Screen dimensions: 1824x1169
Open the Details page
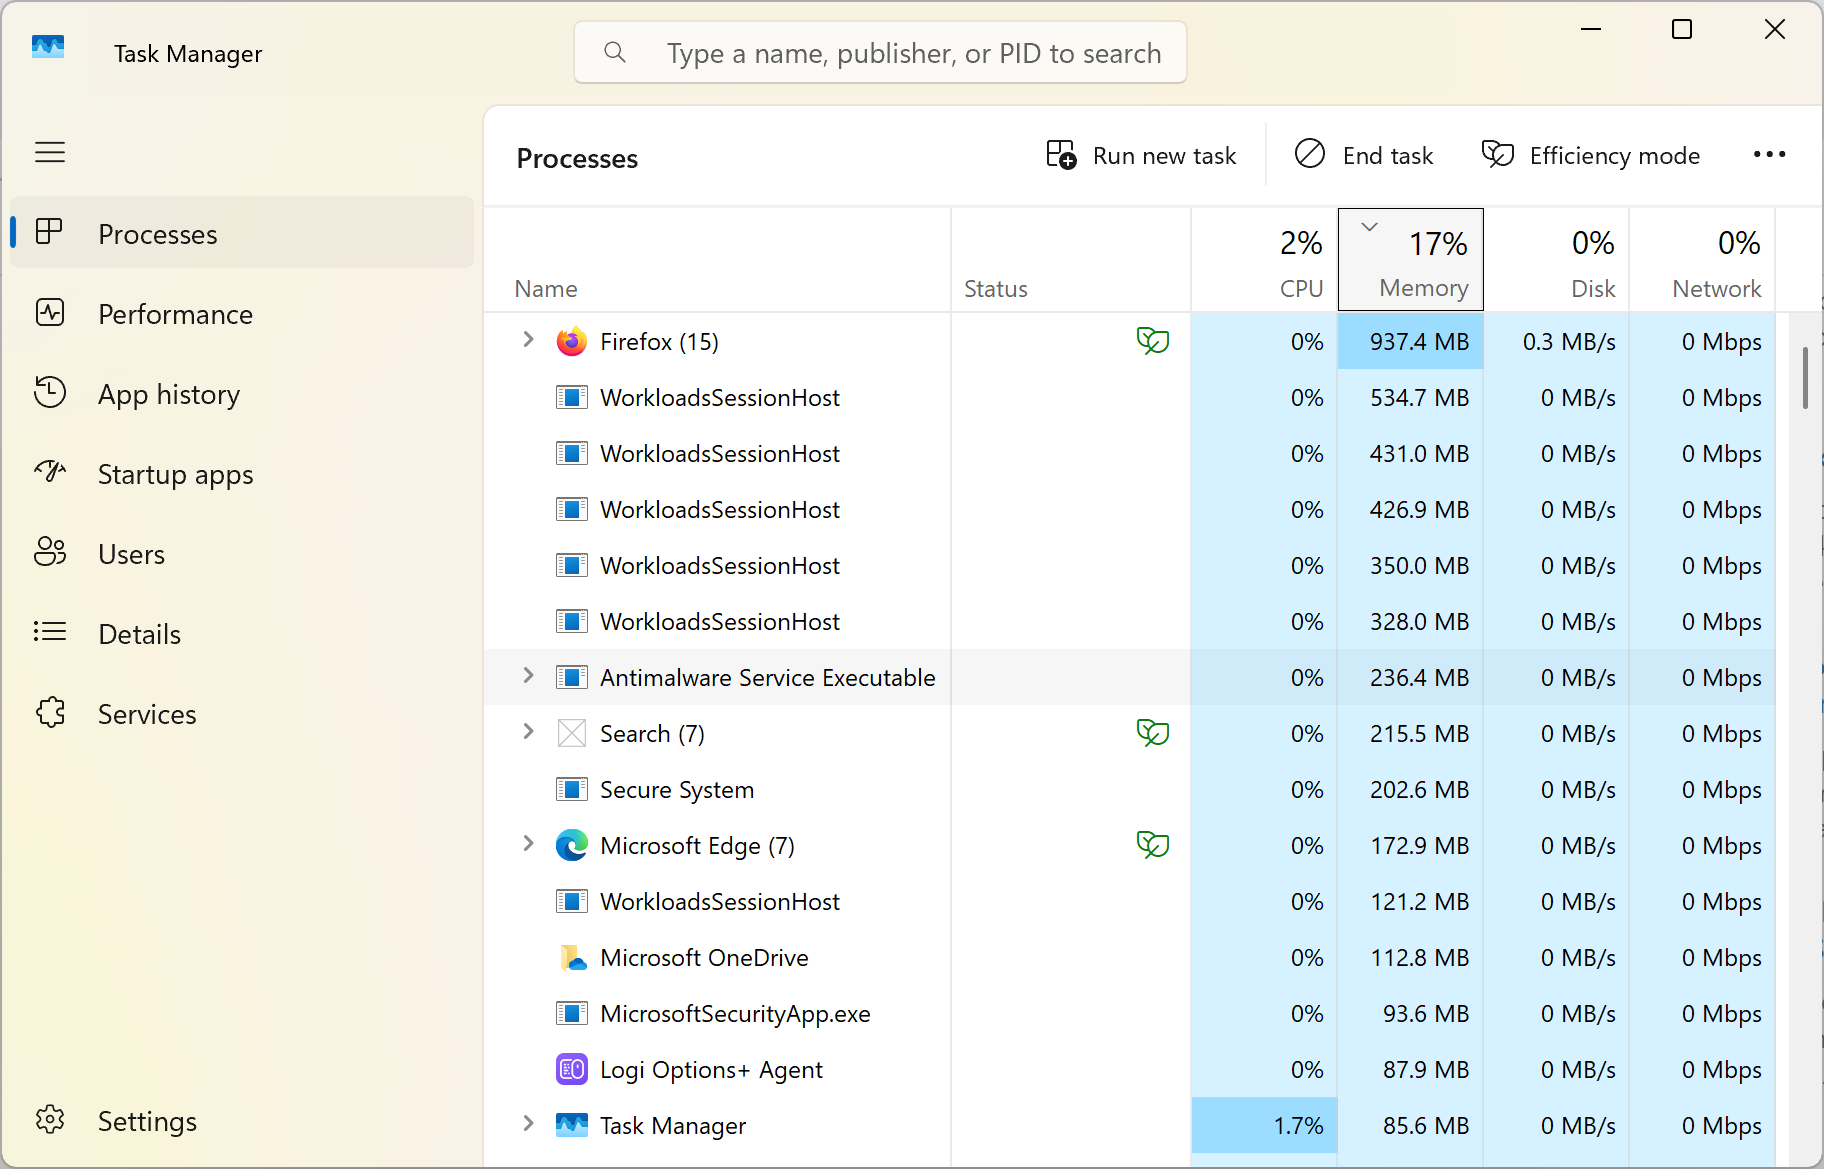pyautogui.click(x=242, y=634)
